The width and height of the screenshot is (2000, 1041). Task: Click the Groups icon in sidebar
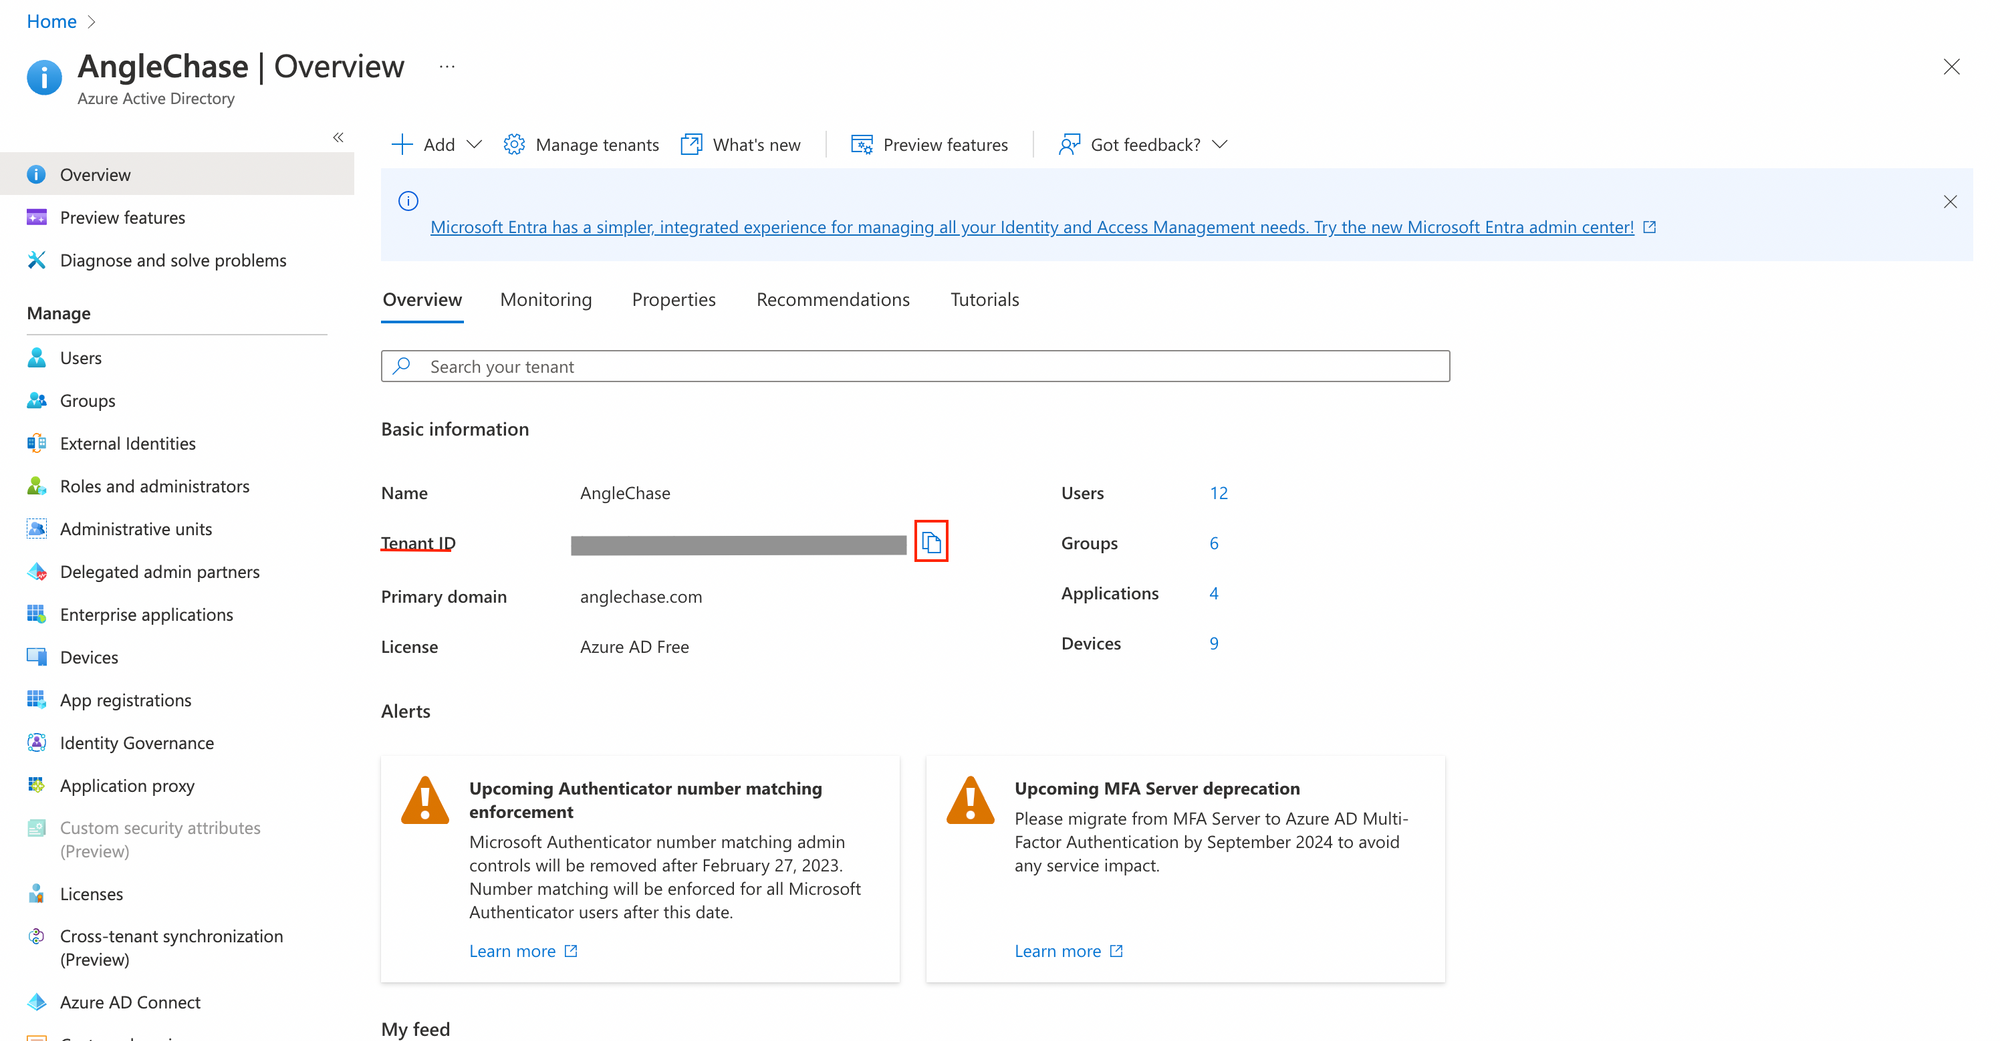(x=37, y=401)
